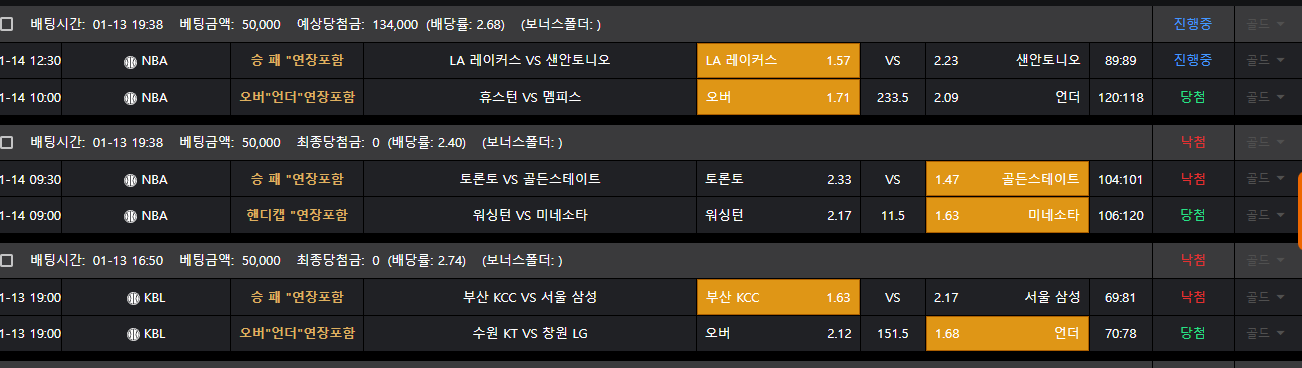
Task: Check the 19:38 bet slip with 134,000 payout
Action: tap(8, 24)
